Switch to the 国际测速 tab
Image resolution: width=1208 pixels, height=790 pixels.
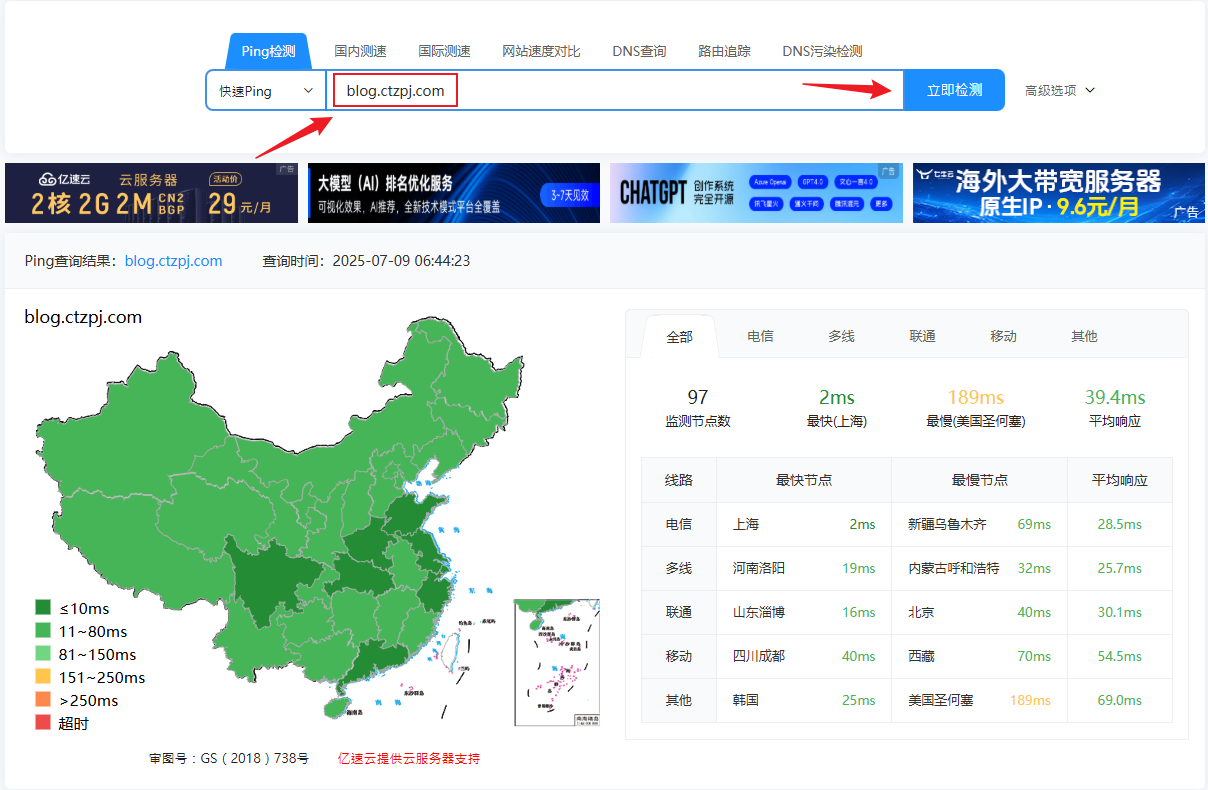click(x=444, y=51)
